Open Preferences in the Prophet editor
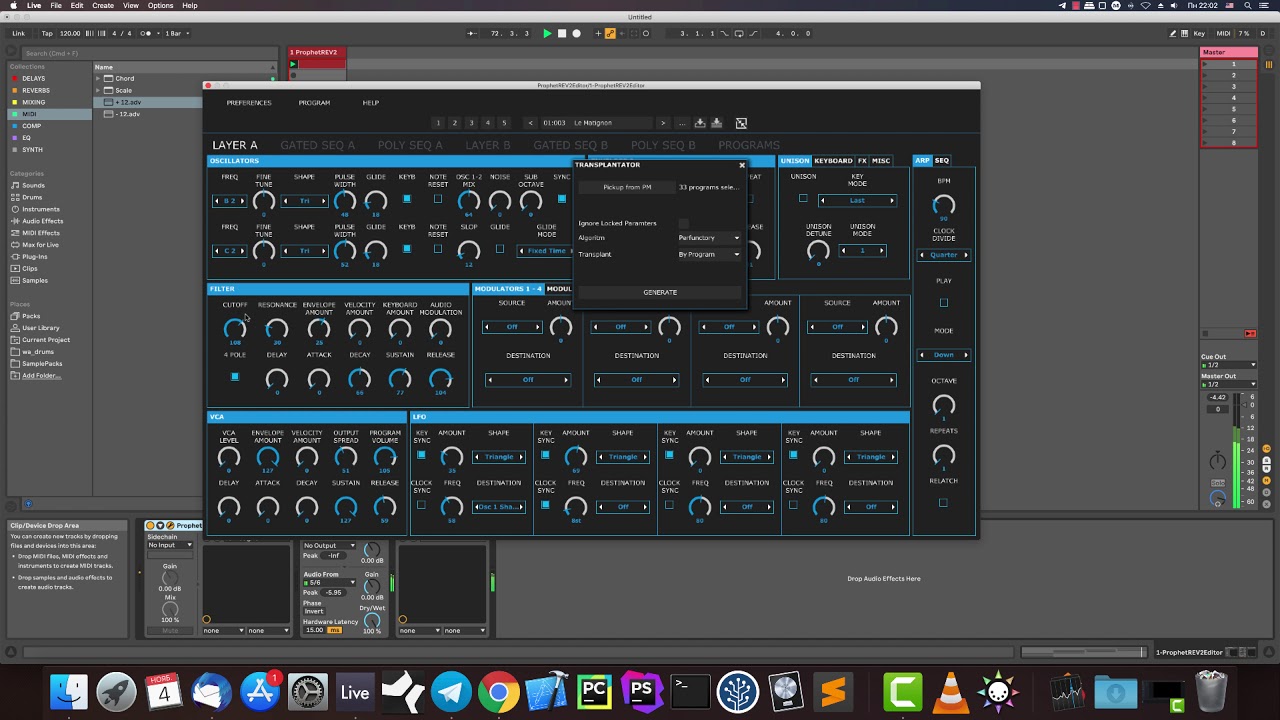Image resolution: width=1280 pixels, height=720 pixels. 249,103
